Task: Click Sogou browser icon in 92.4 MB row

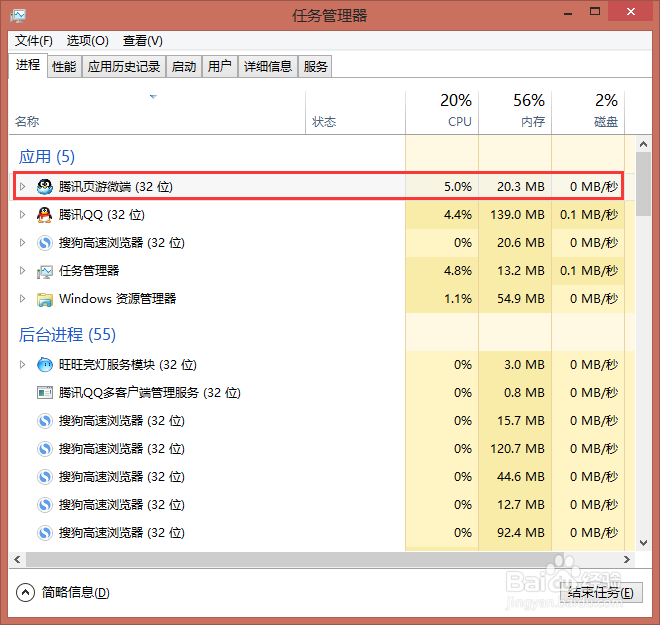Action: click(x=45, y=533)
